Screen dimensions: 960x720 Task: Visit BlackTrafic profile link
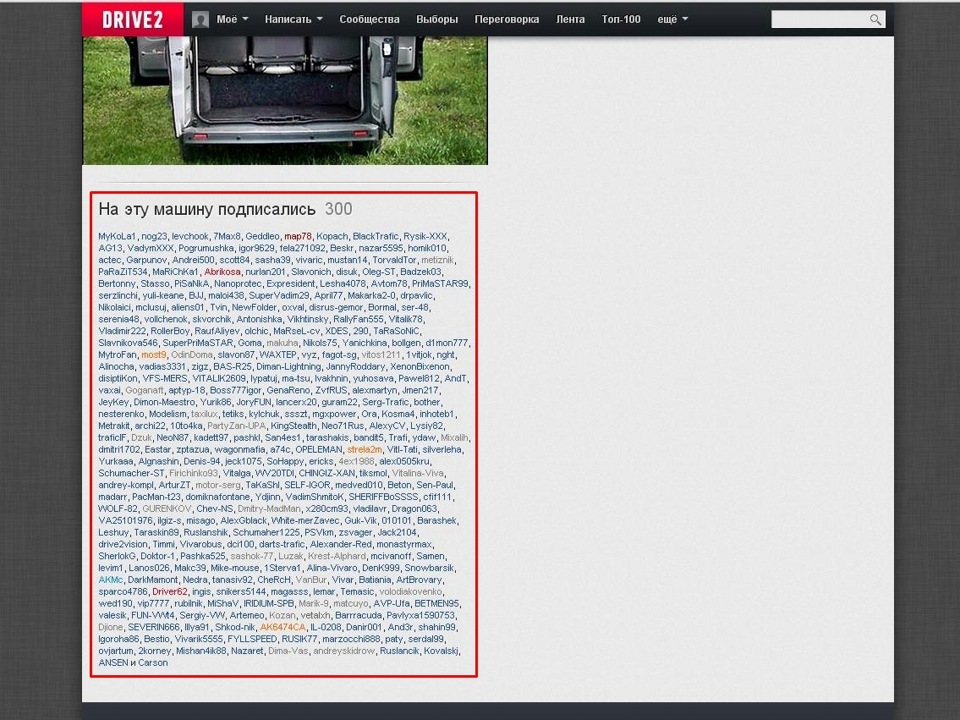(x=375, y=236)
